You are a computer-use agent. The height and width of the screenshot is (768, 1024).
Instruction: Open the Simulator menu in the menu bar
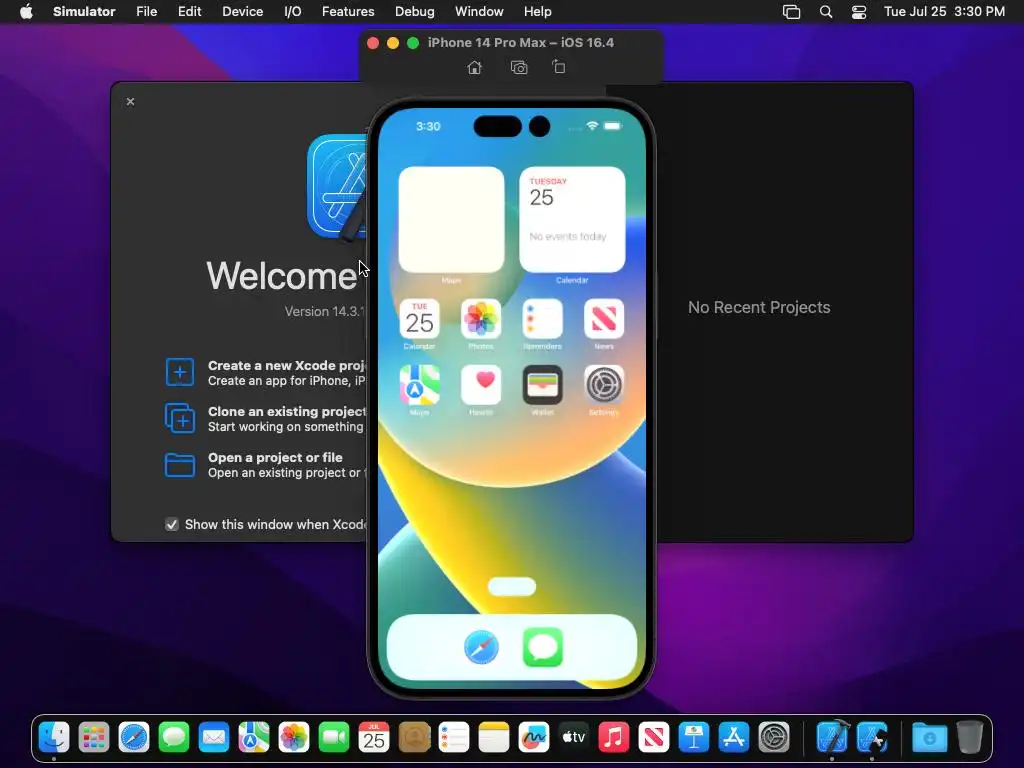(x=84, y=12)
